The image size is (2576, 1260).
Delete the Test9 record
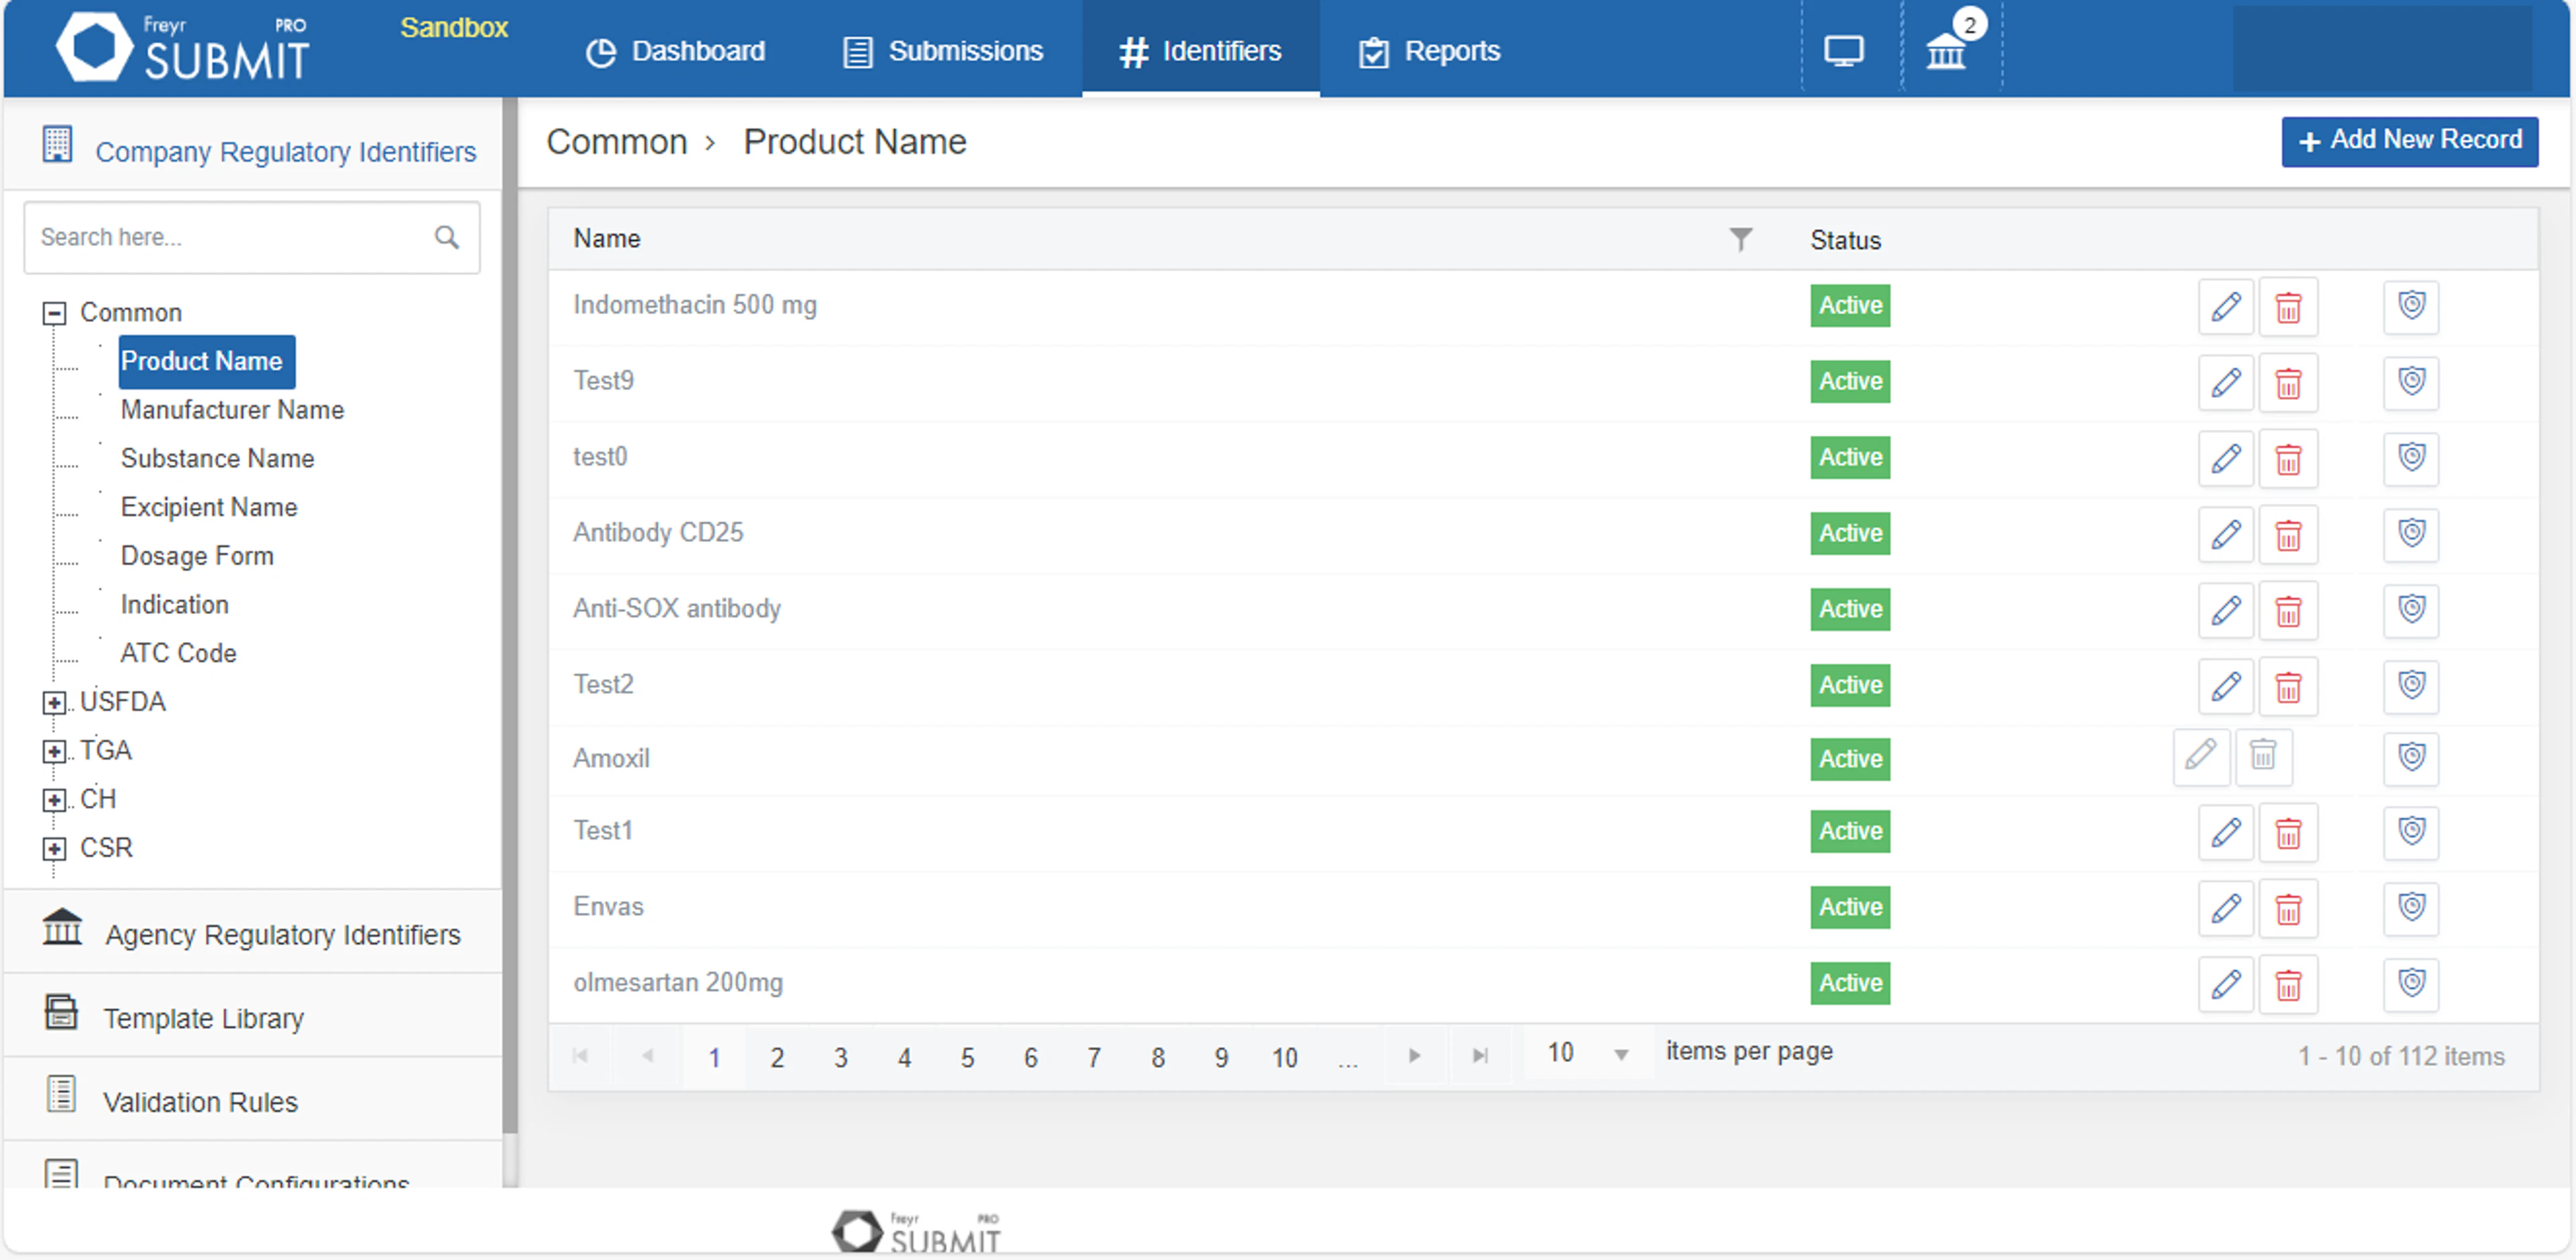pyautogui.click(x=2289, y=383)
